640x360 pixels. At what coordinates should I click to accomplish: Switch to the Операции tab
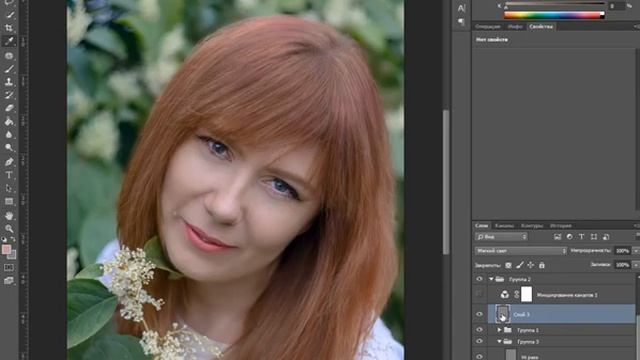488,27
